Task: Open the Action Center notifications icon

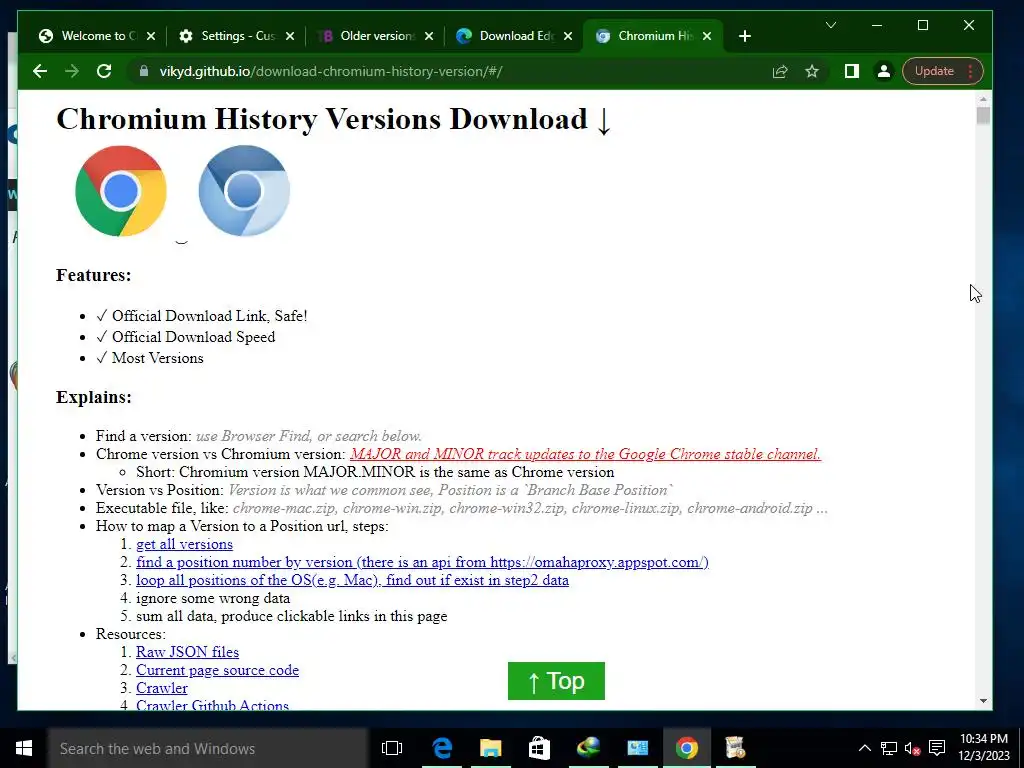Action: (x=936, y=748)
